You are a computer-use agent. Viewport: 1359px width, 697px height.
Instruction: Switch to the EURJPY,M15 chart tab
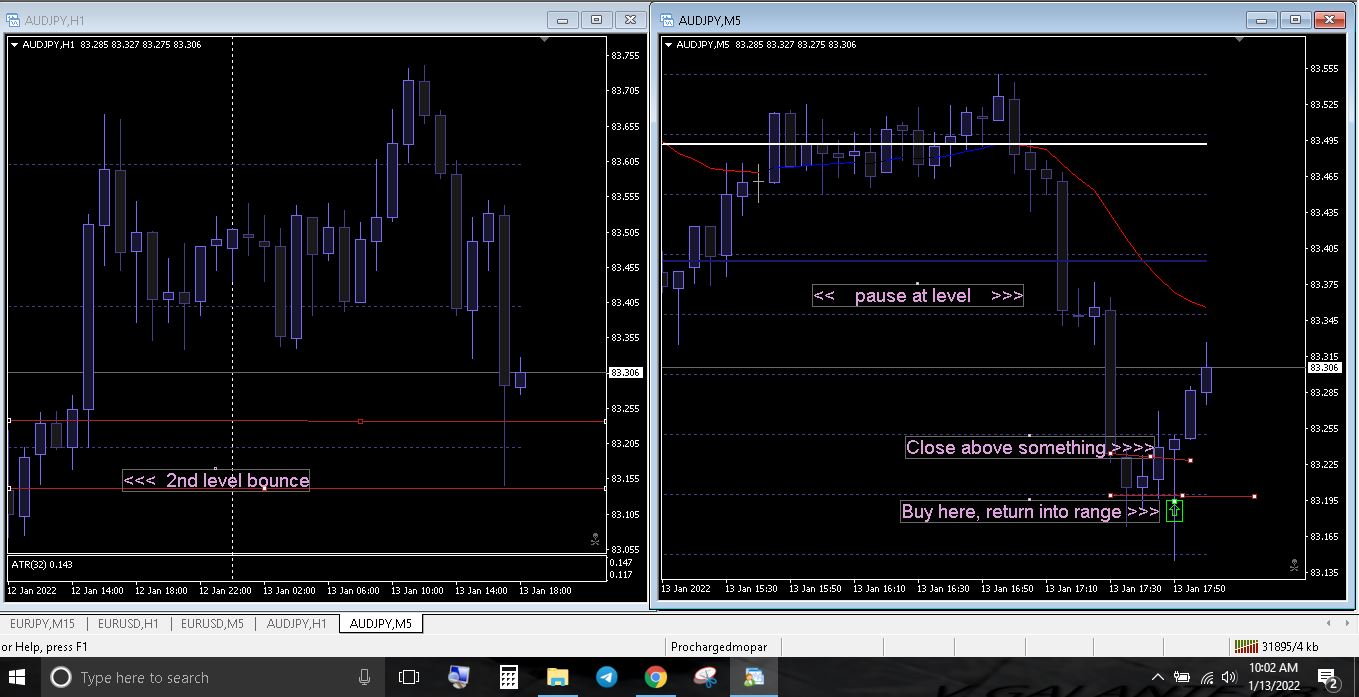42,623
